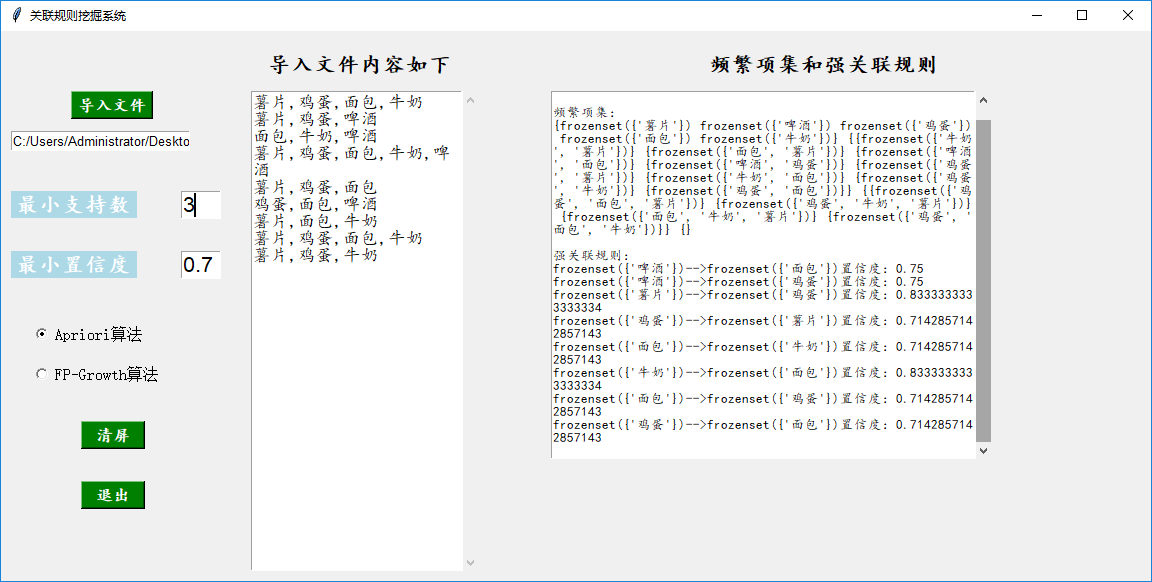Click the rule 鸡蛋-->薯片 in results

point(763,327)
